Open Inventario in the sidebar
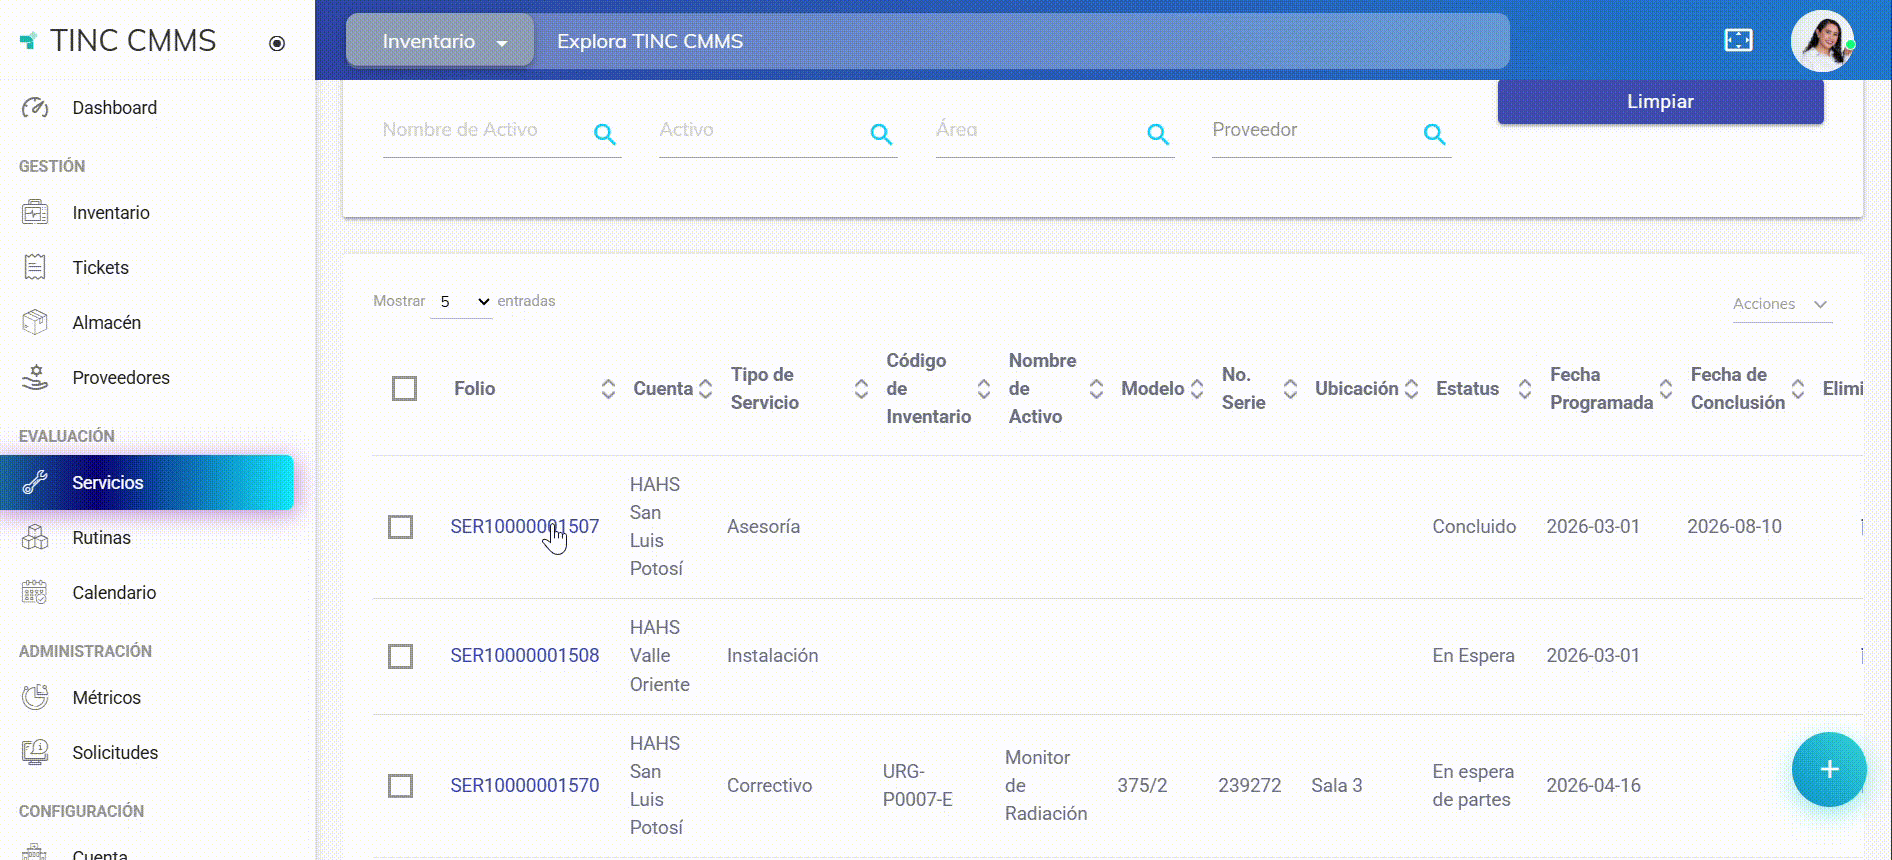The width and height of the screenshot is (1892, 860). point(111,213)
